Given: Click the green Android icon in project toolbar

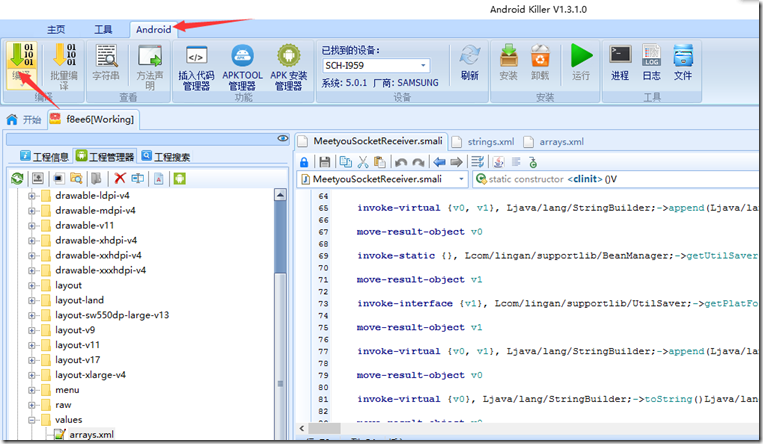Looking at the screenshot, I should click(180, 179).
